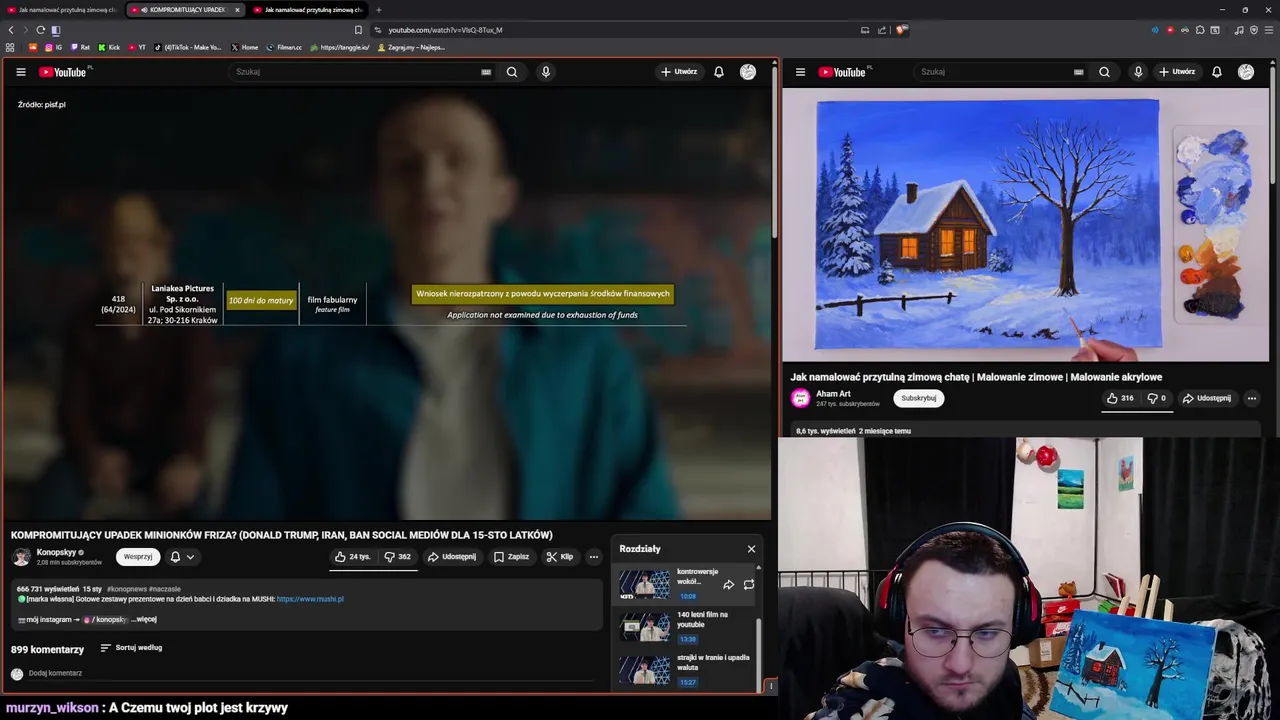Start voice search in left YouTube window

[545, 72]
